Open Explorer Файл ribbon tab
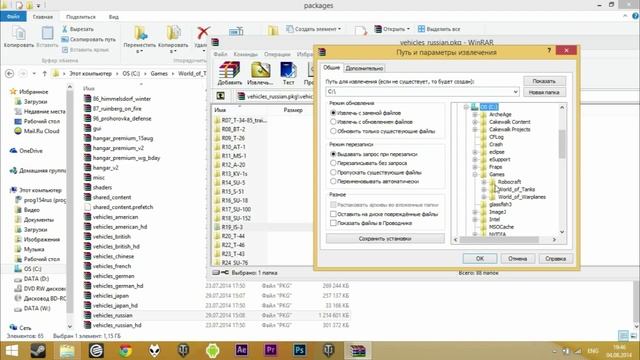640x360 pixels. click(13, 17)
